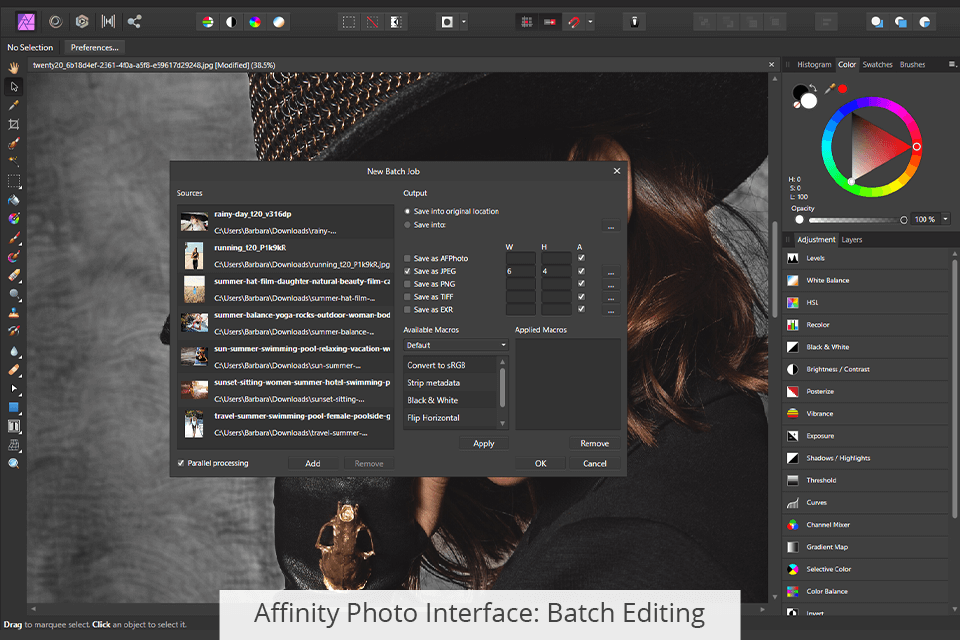The width and height of the screenshot is (960, 640).
Task: Switch to the Liquify Persona icon
Action: [x=56, y=22]
